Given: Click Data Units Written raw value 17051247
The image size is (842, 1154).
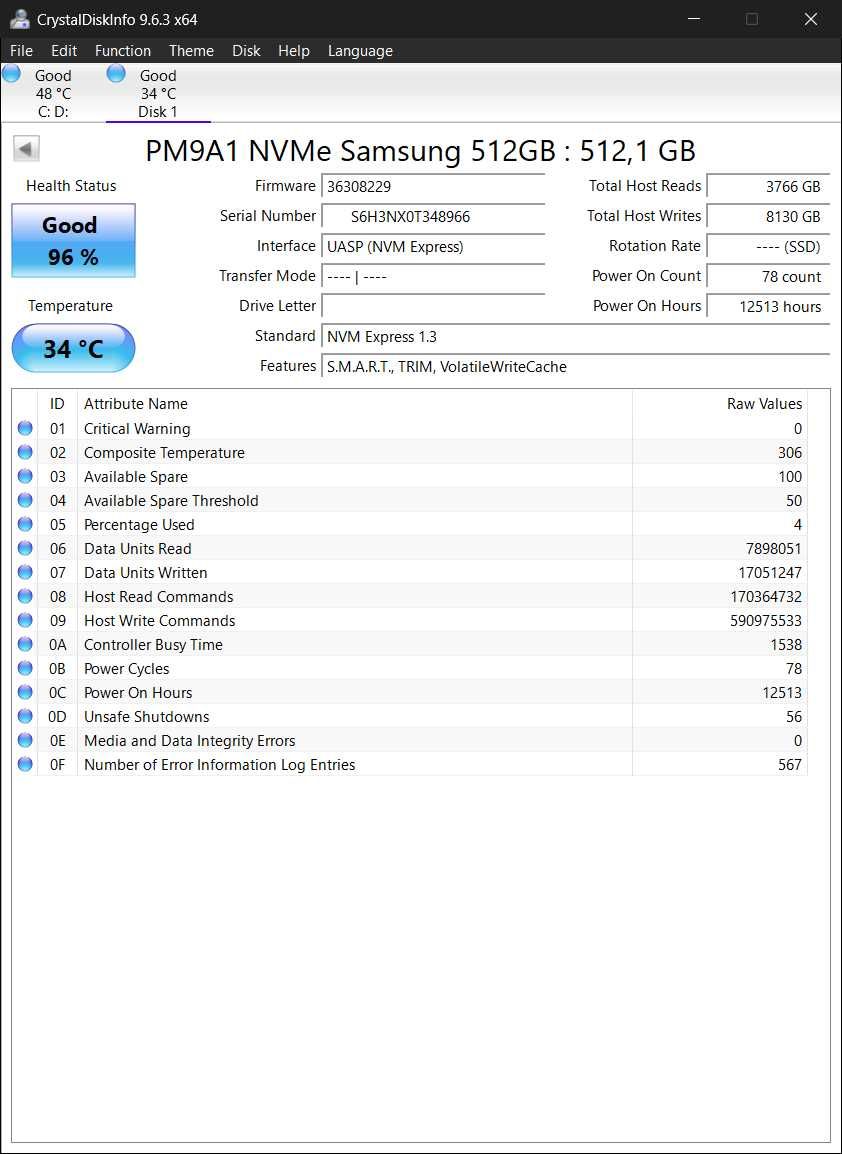Looking at the screenshot, I should [770, 573].
